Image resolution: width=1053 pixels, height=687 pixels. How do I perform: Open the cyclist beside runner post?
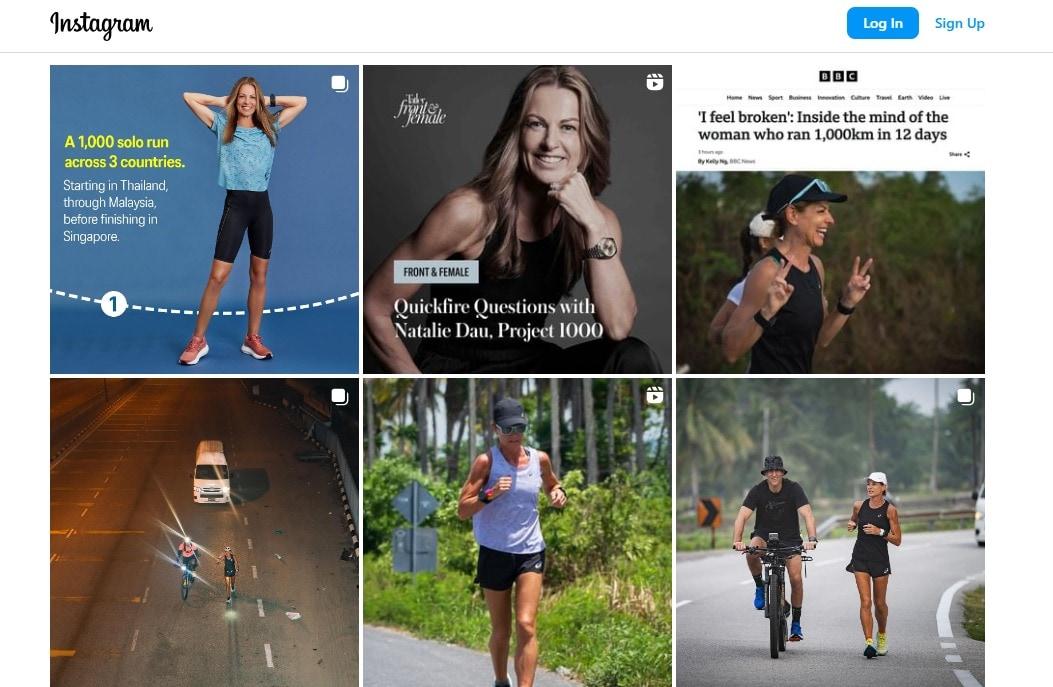(x=831, y=533)
